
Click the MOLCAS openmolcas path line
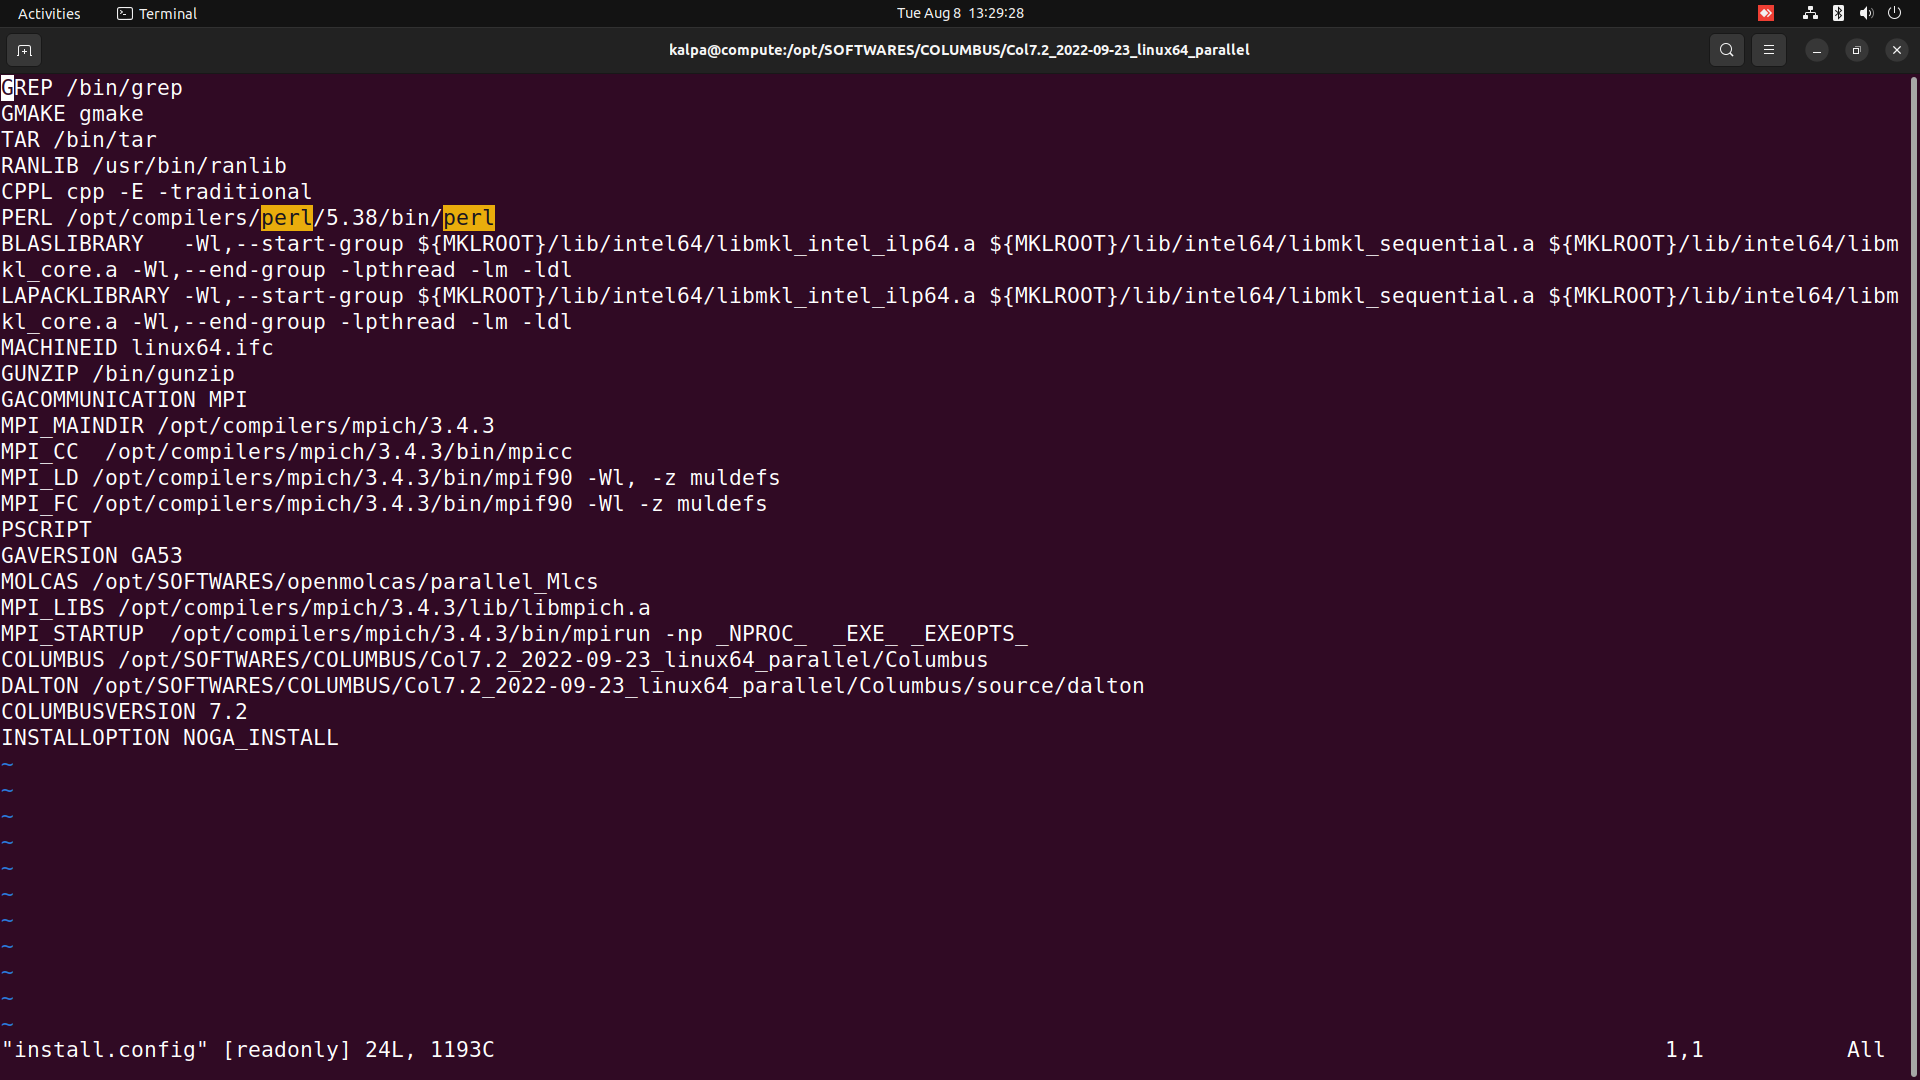pos(300,582)
